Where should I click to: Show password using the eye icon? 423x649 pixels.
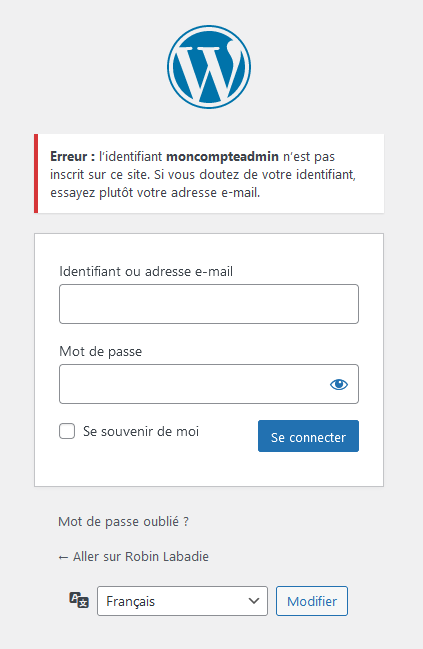tap(339, 385)
